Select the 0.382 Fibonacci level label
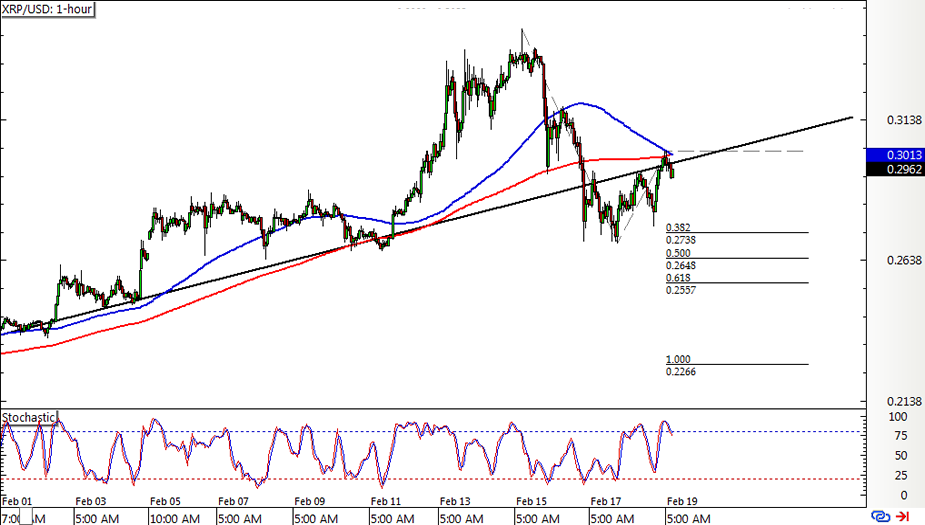Image resolution: width=925 pixels, height=525 pixels. (x=678, y=228)
